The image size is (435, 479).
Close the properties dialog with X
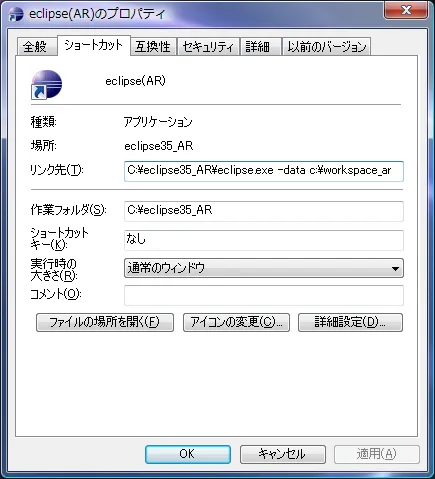tap(406, 10)
